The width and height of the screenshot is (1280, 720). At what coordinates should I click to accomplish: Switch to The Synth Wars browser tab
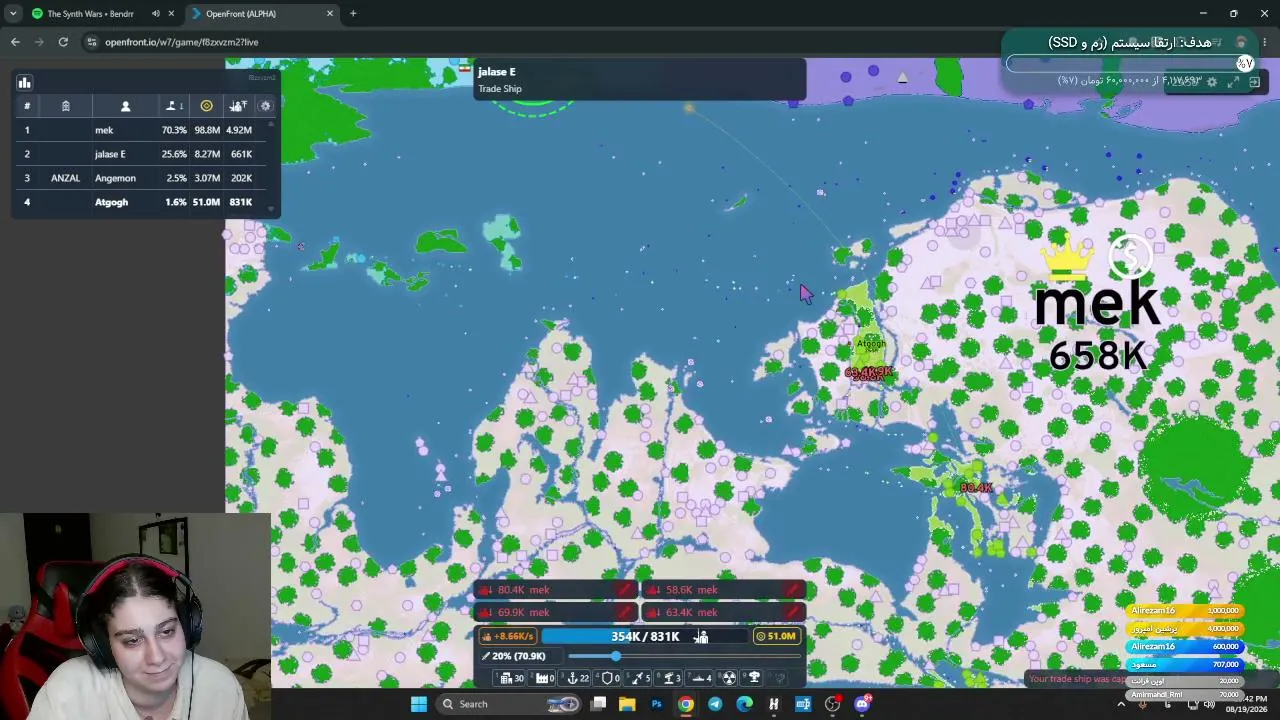point(90,14)
